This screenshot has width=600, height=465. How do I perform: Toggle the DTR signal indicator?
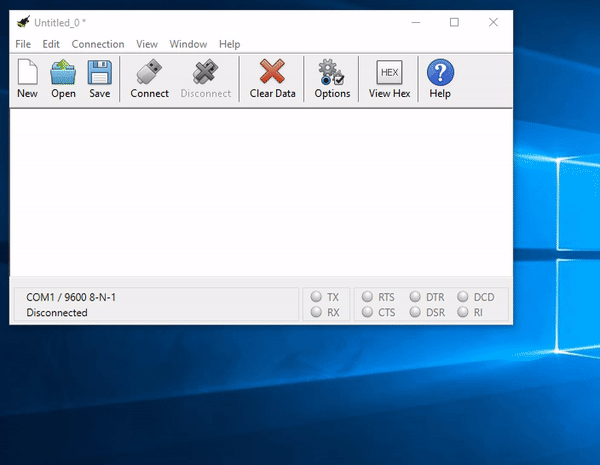[415, 297]
